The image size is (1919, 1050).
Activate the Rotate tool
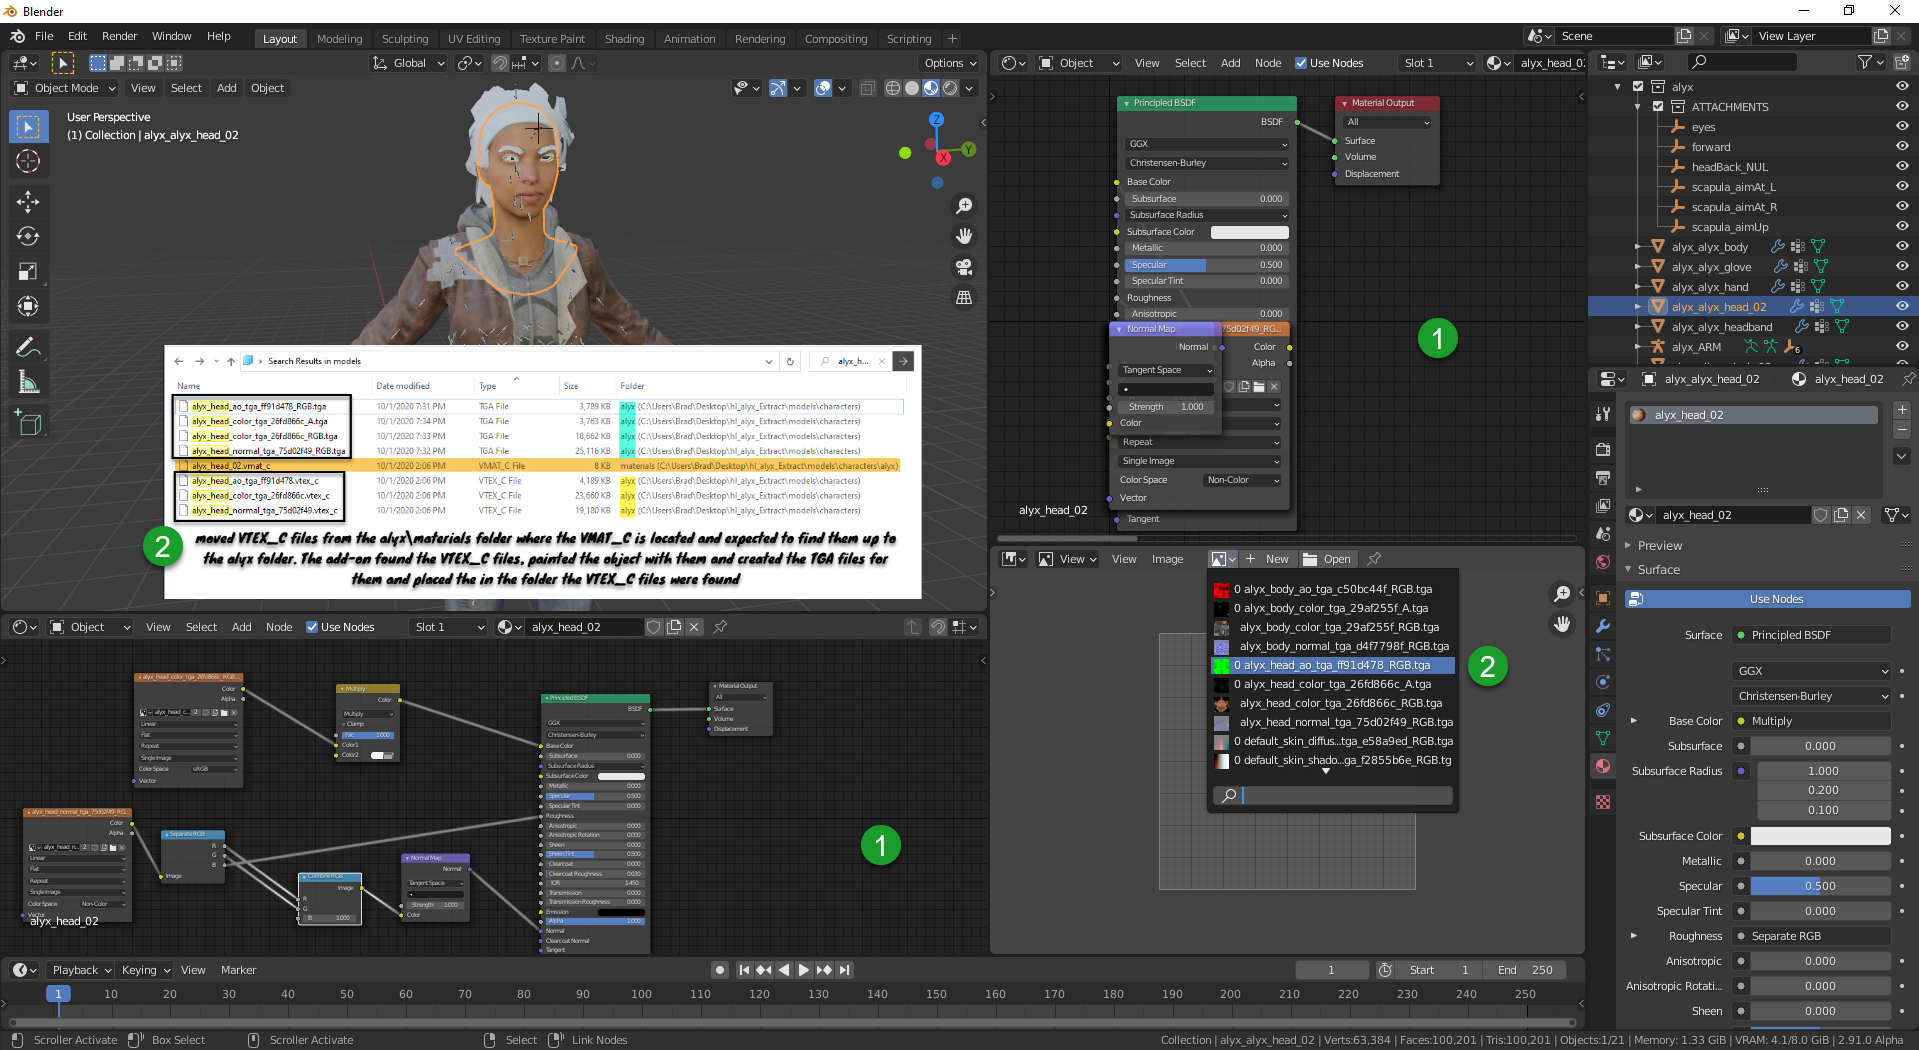[28, 236]
